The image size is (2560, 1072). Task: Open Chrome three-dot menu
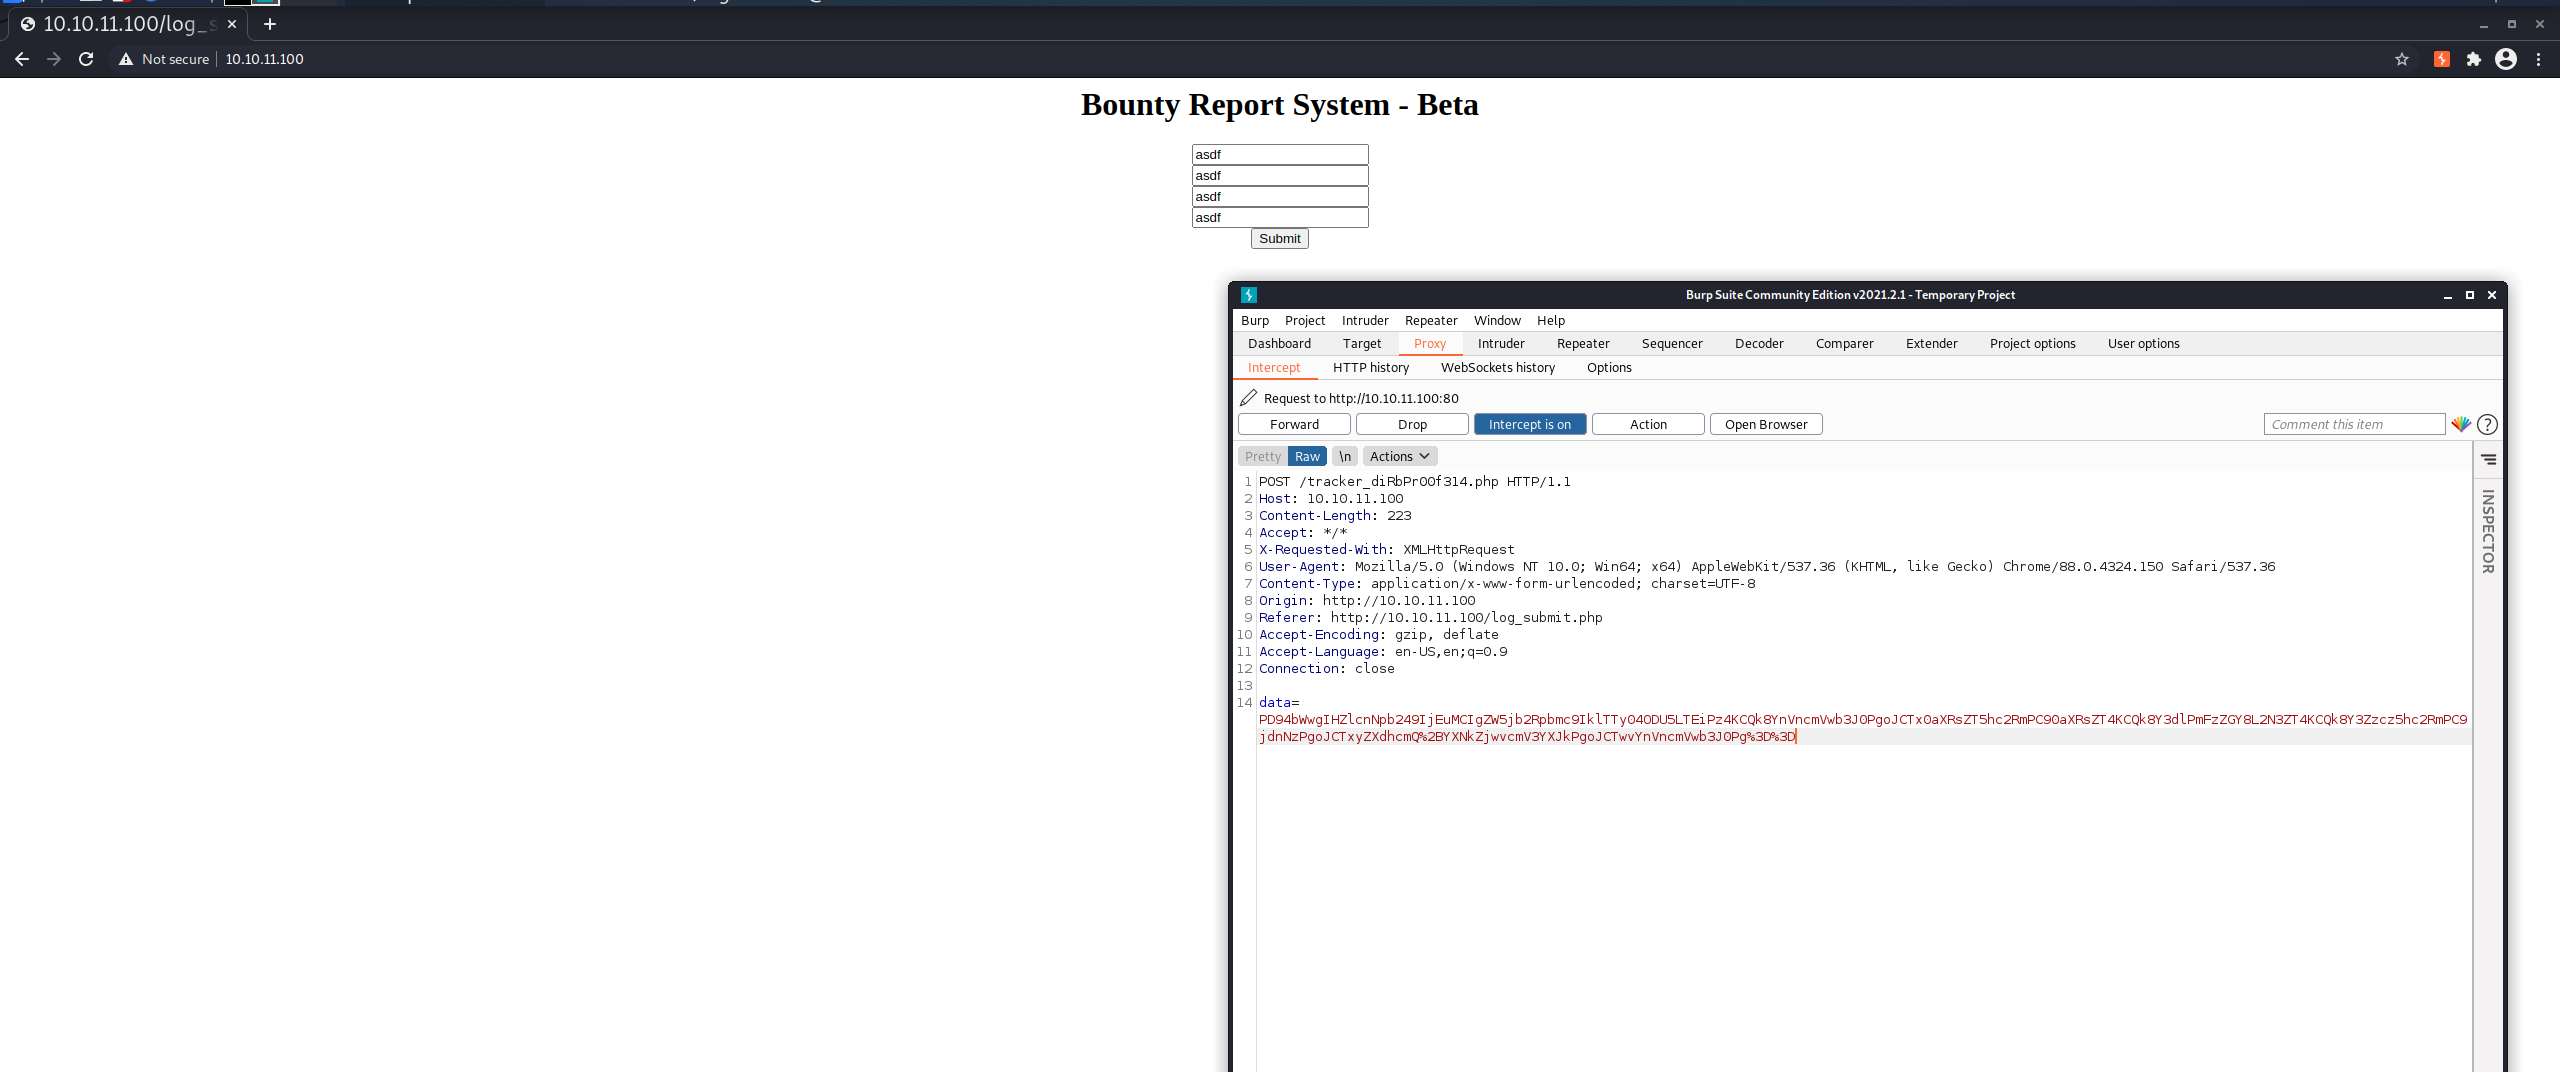(x=2538, y=59)
